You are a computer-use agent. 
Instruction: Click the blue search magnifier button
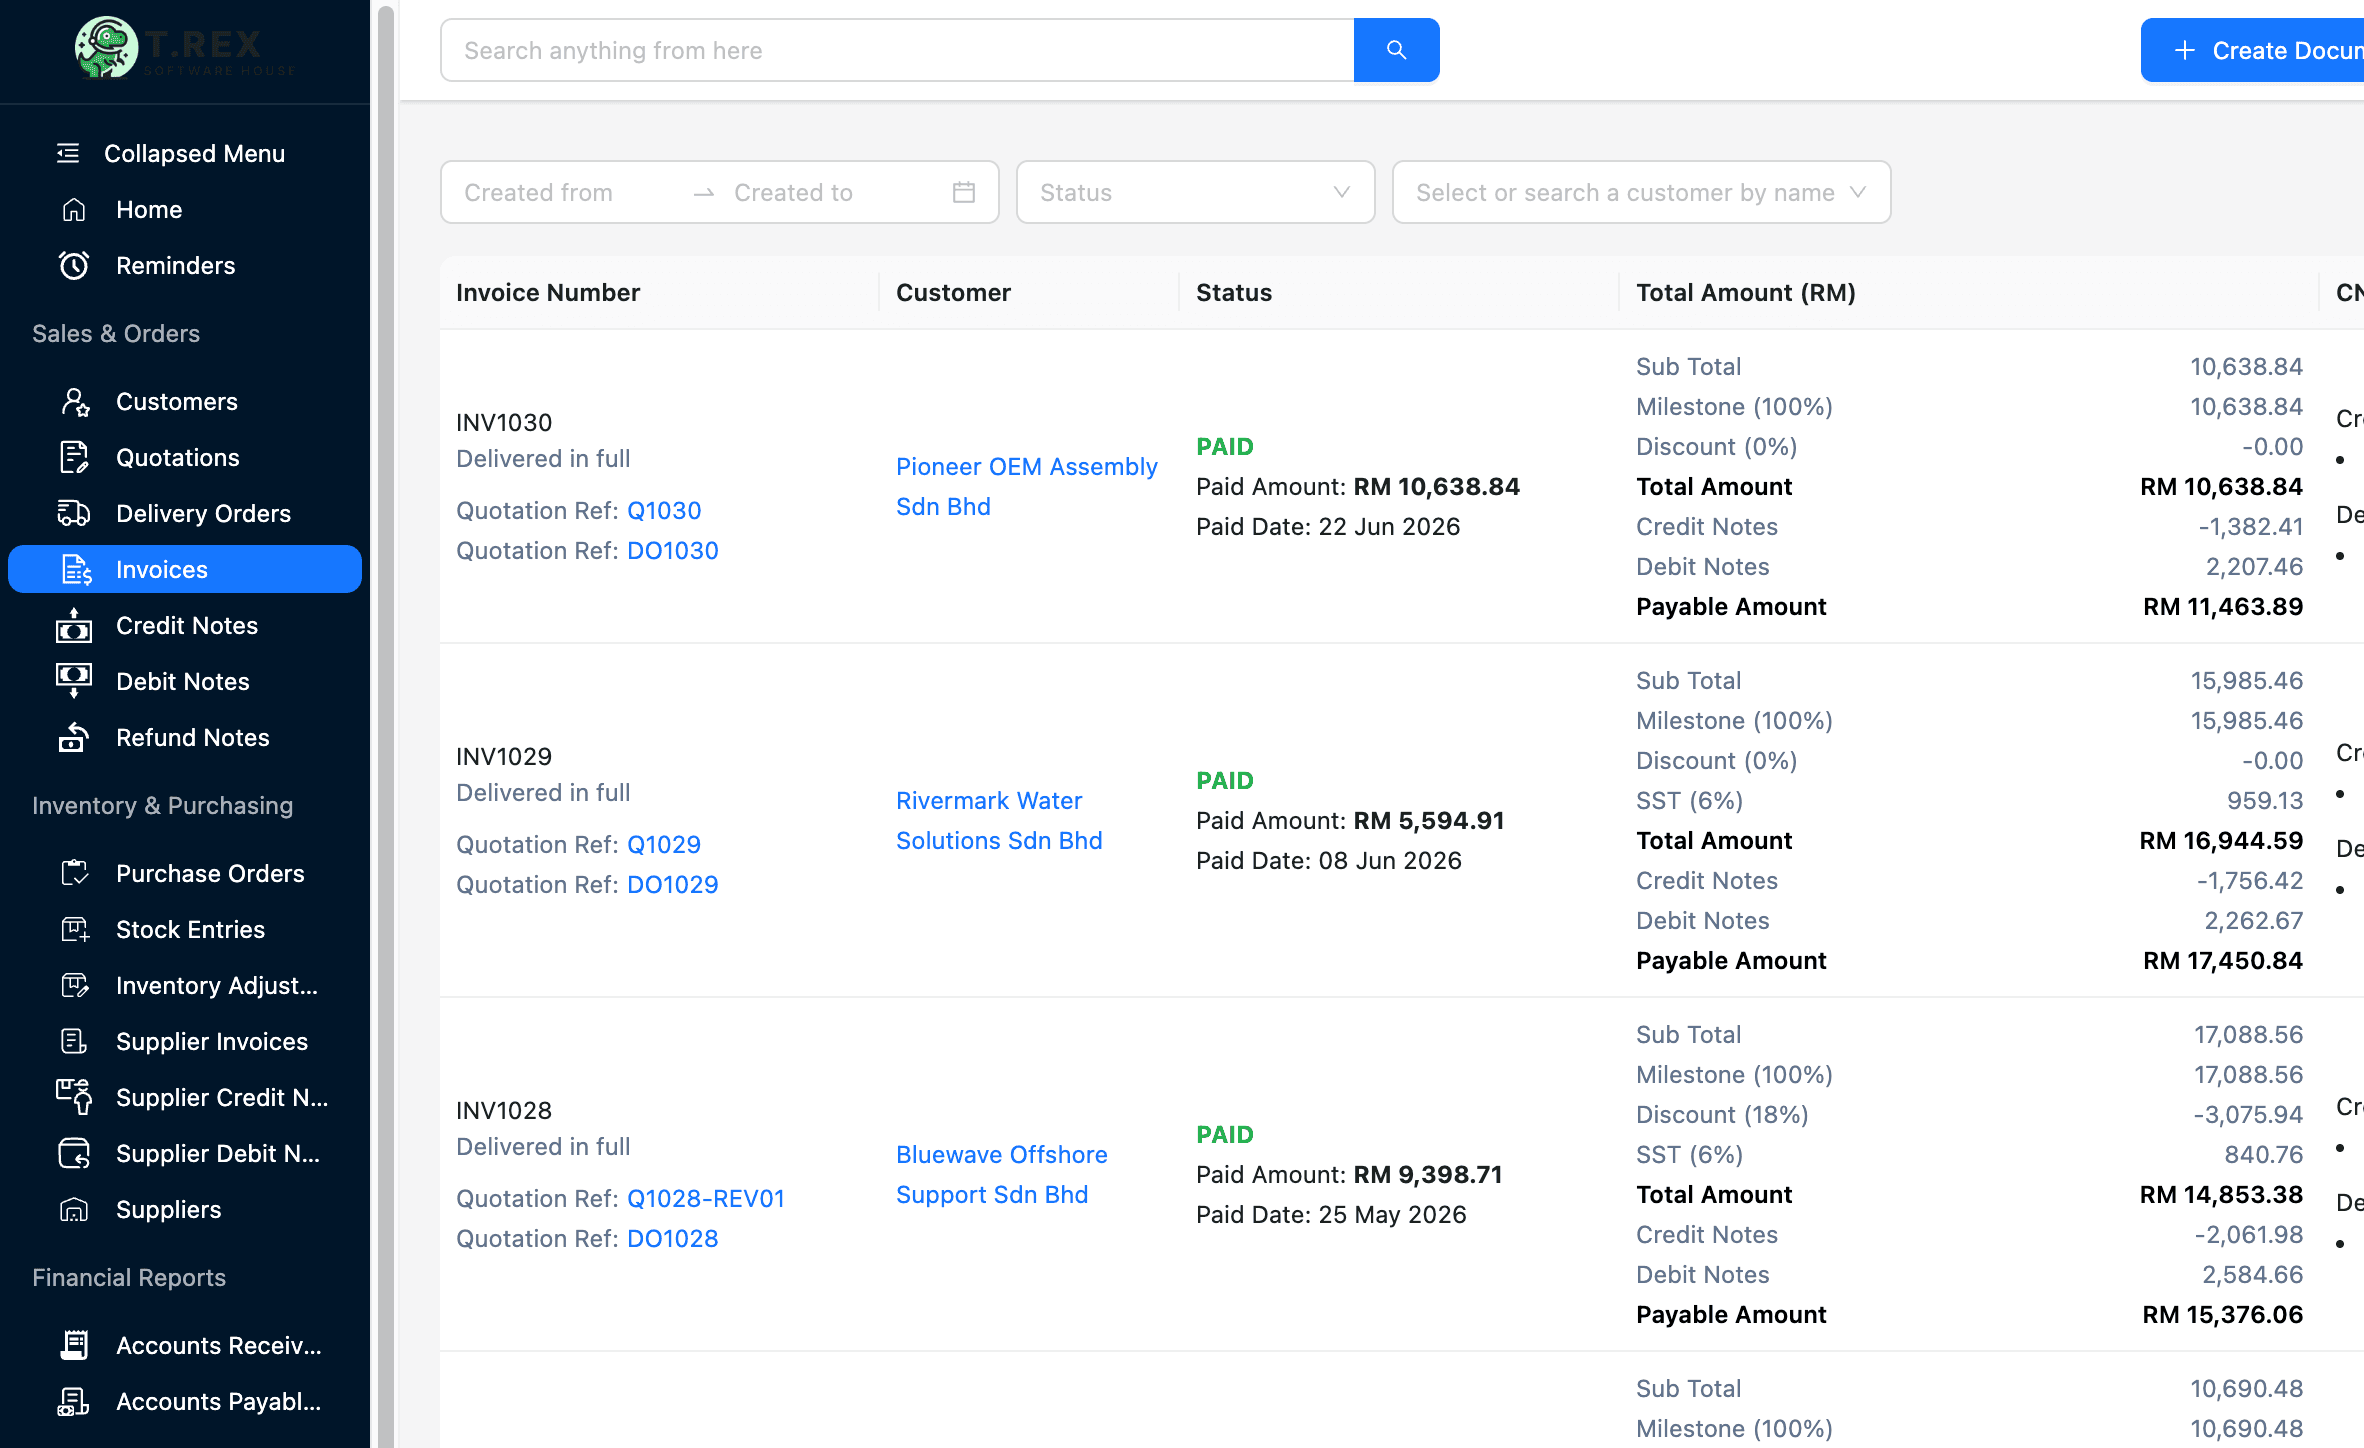pos(1396,50)
